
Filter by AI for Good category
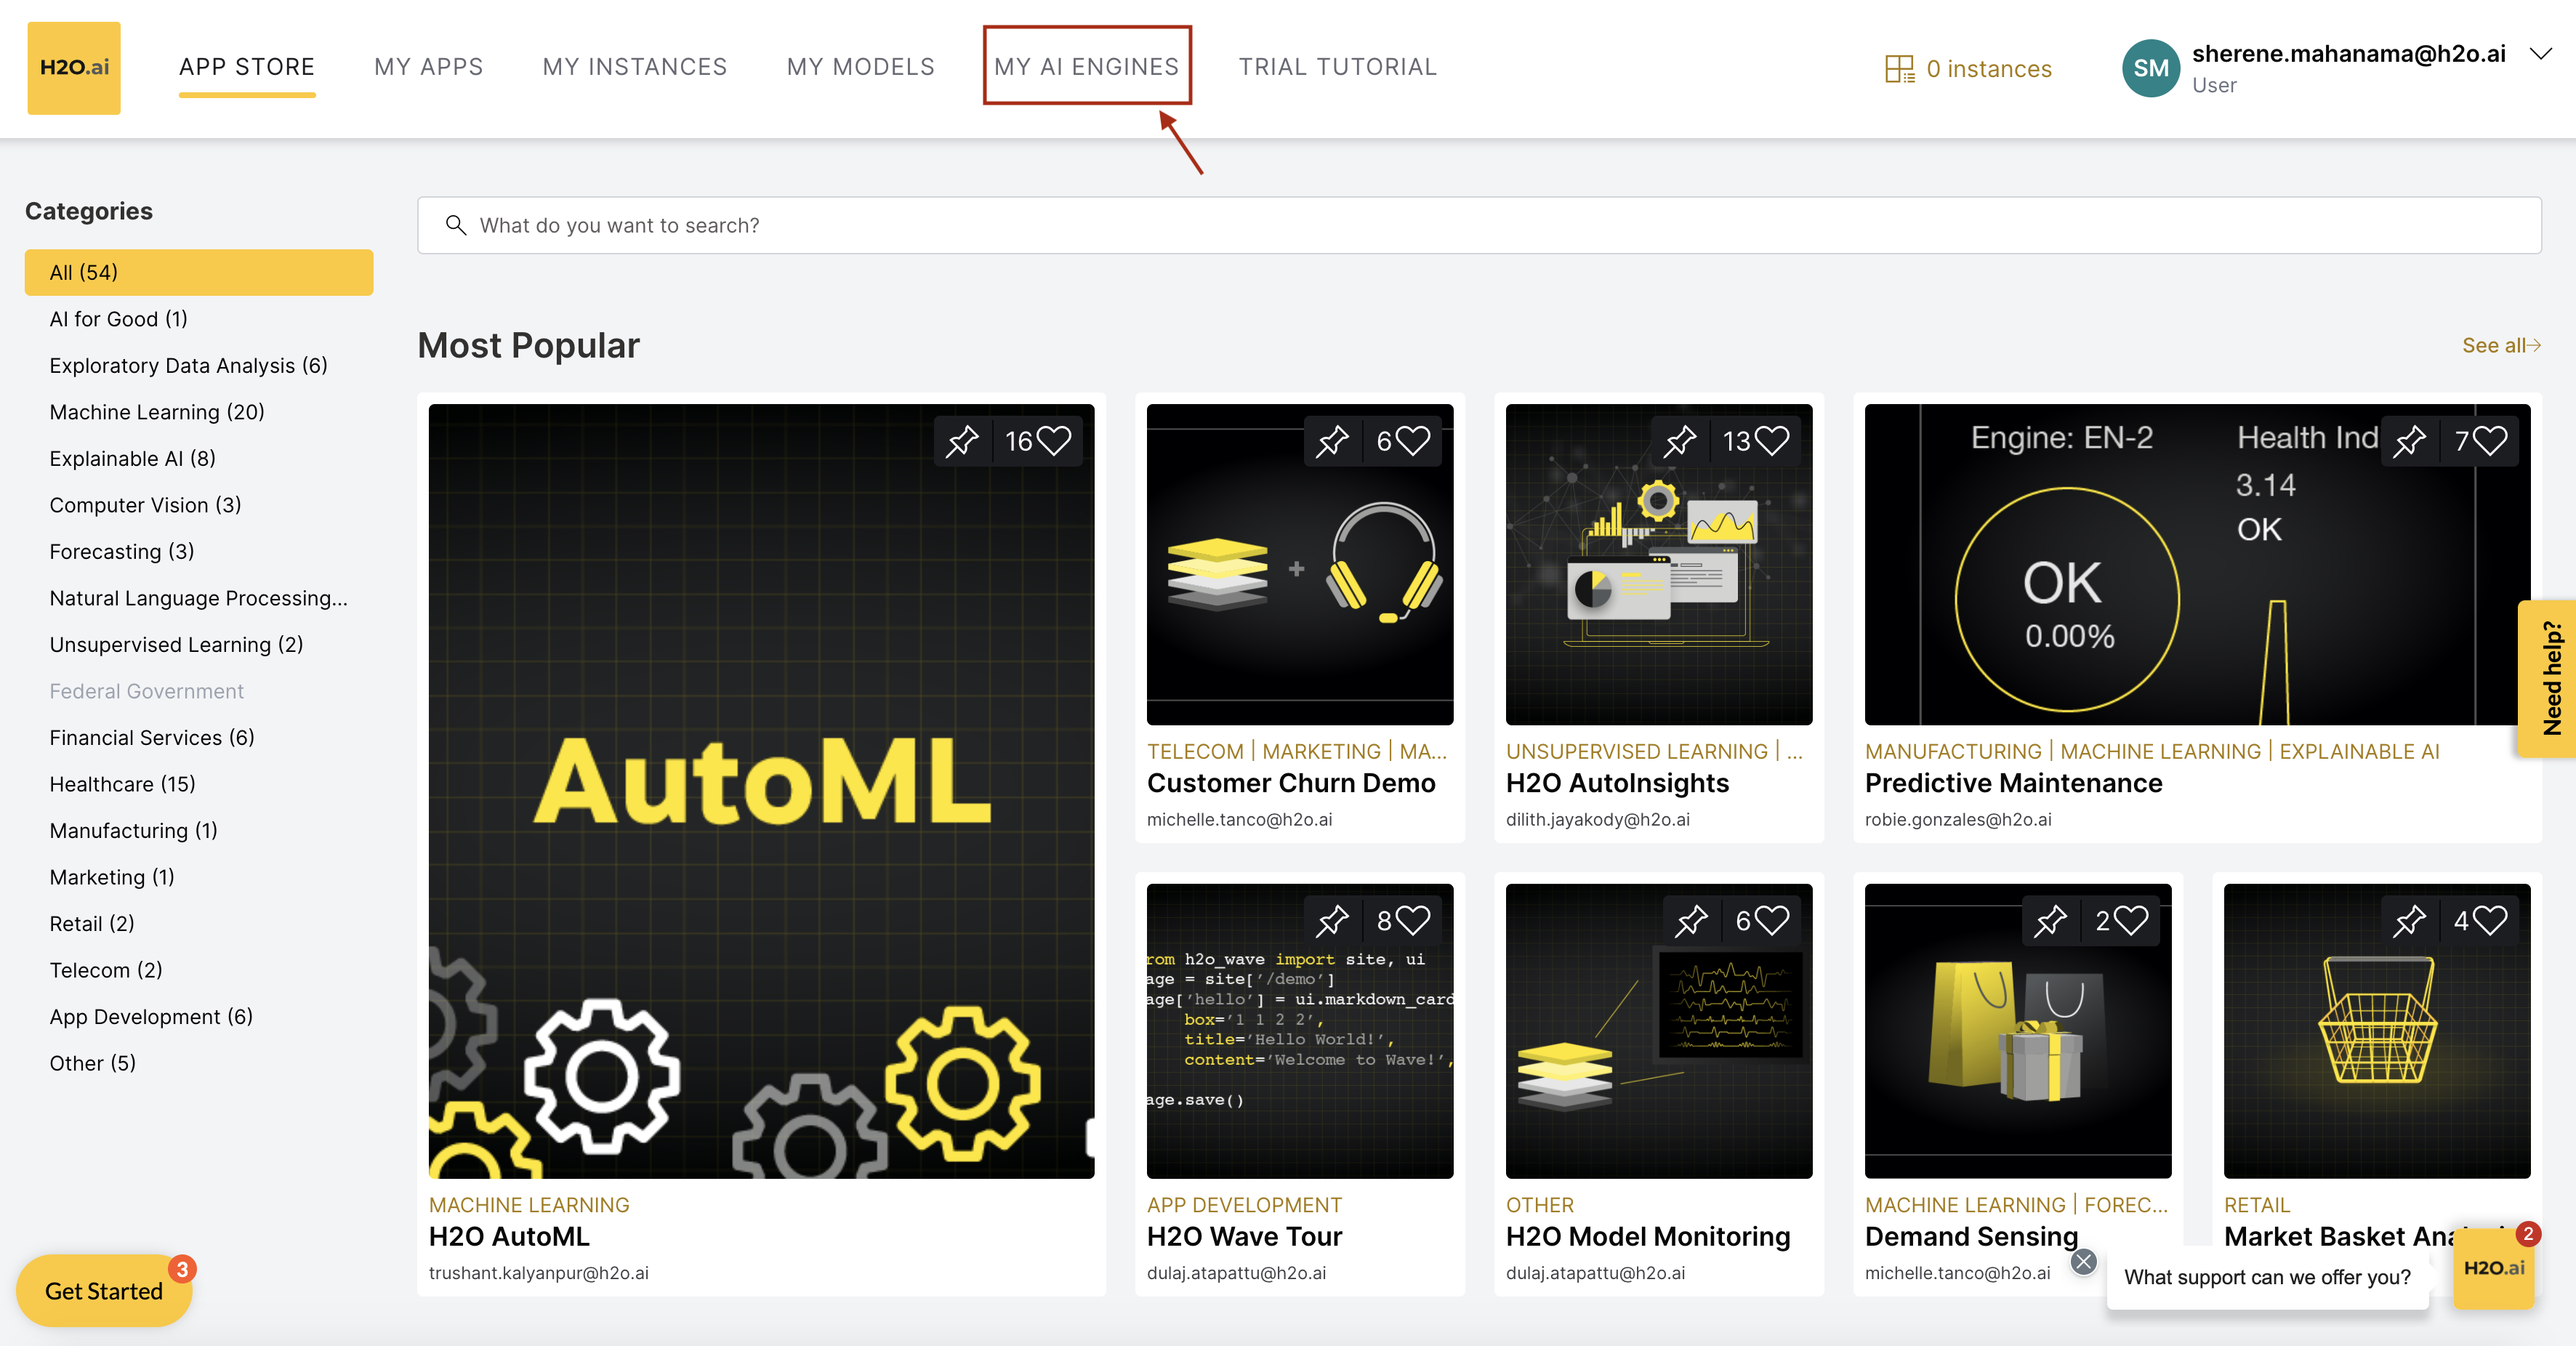pos(119,319)
